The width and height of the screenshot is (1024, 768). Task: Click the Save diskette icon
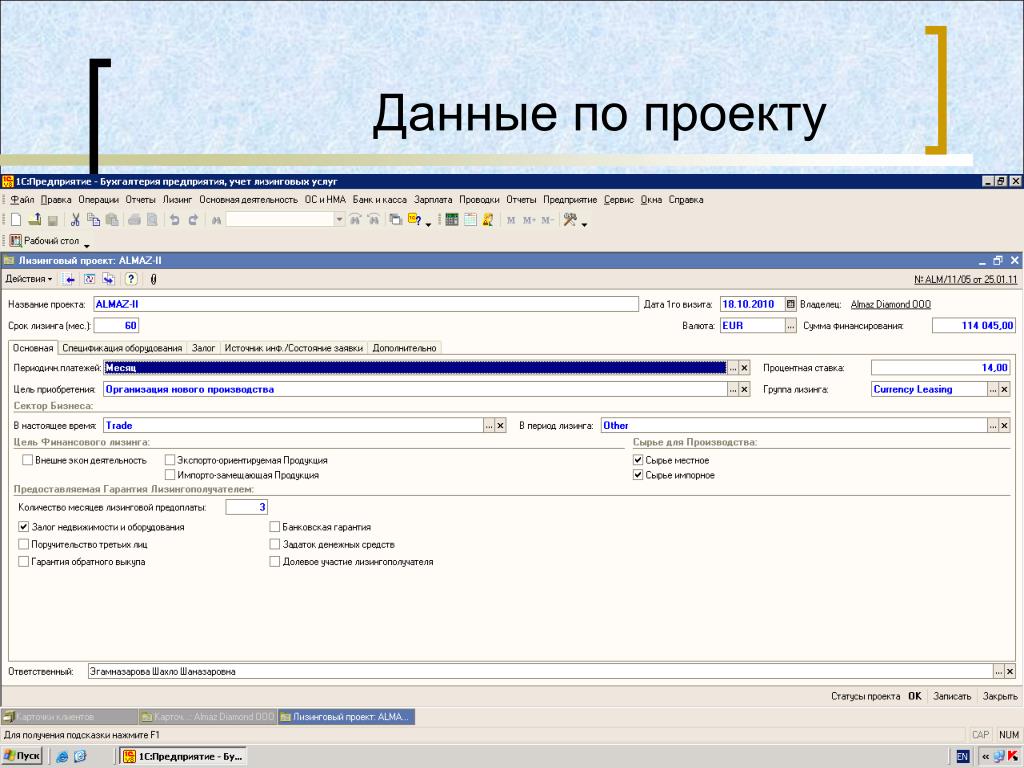click(x=53, y=220)
